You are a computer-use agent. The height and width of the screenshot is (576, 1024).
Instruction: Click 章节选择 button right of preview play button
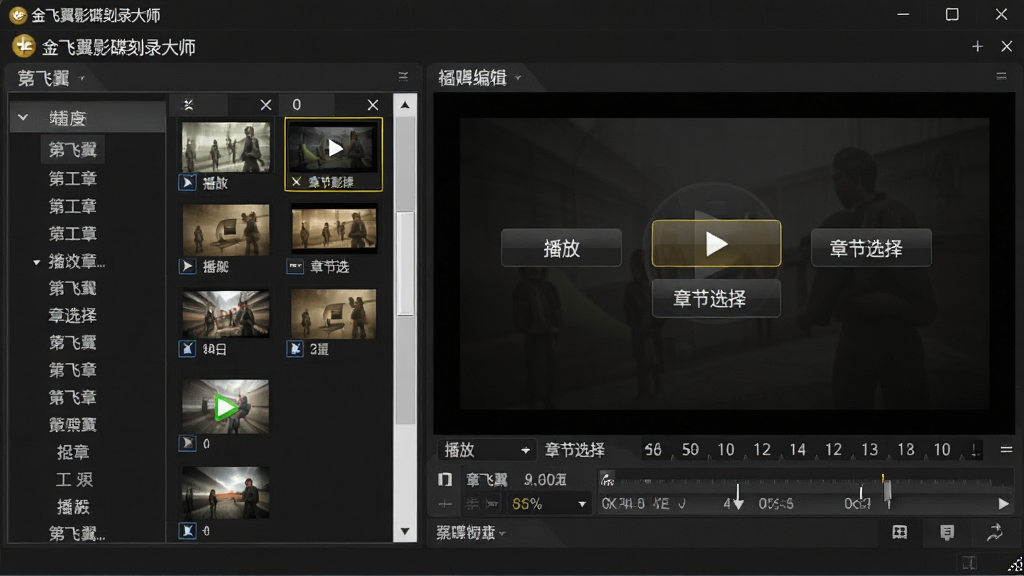click(871, 248)
